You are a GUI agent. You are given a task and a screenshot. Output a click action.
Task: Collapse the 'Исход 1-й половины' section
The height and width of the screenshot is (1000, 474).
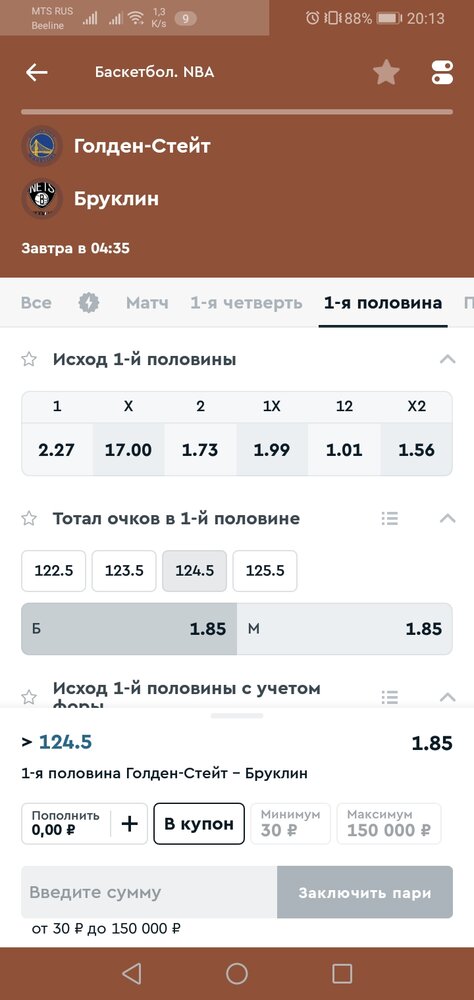tap(448, 360)
